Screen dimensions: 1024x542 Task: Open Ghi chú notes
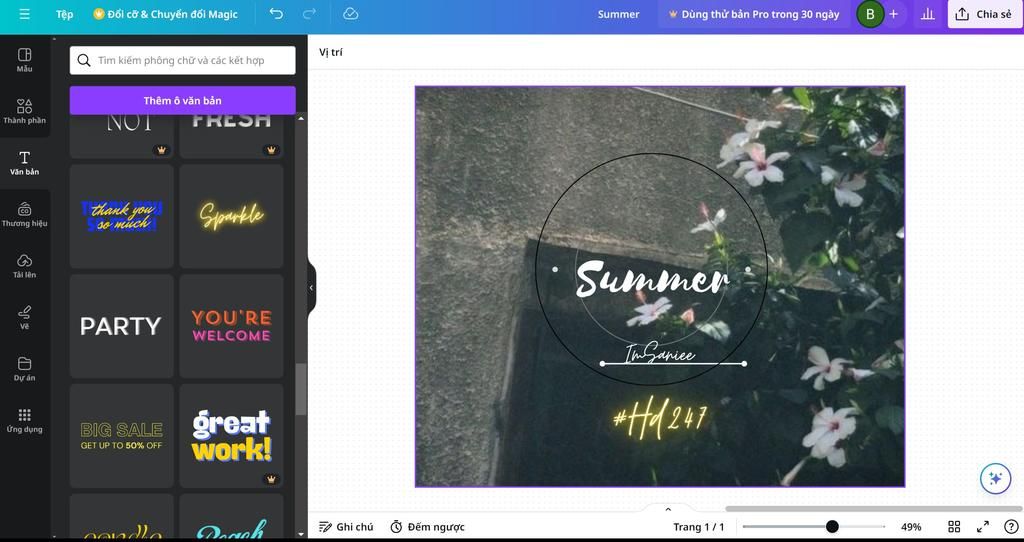tap(346, 527)
